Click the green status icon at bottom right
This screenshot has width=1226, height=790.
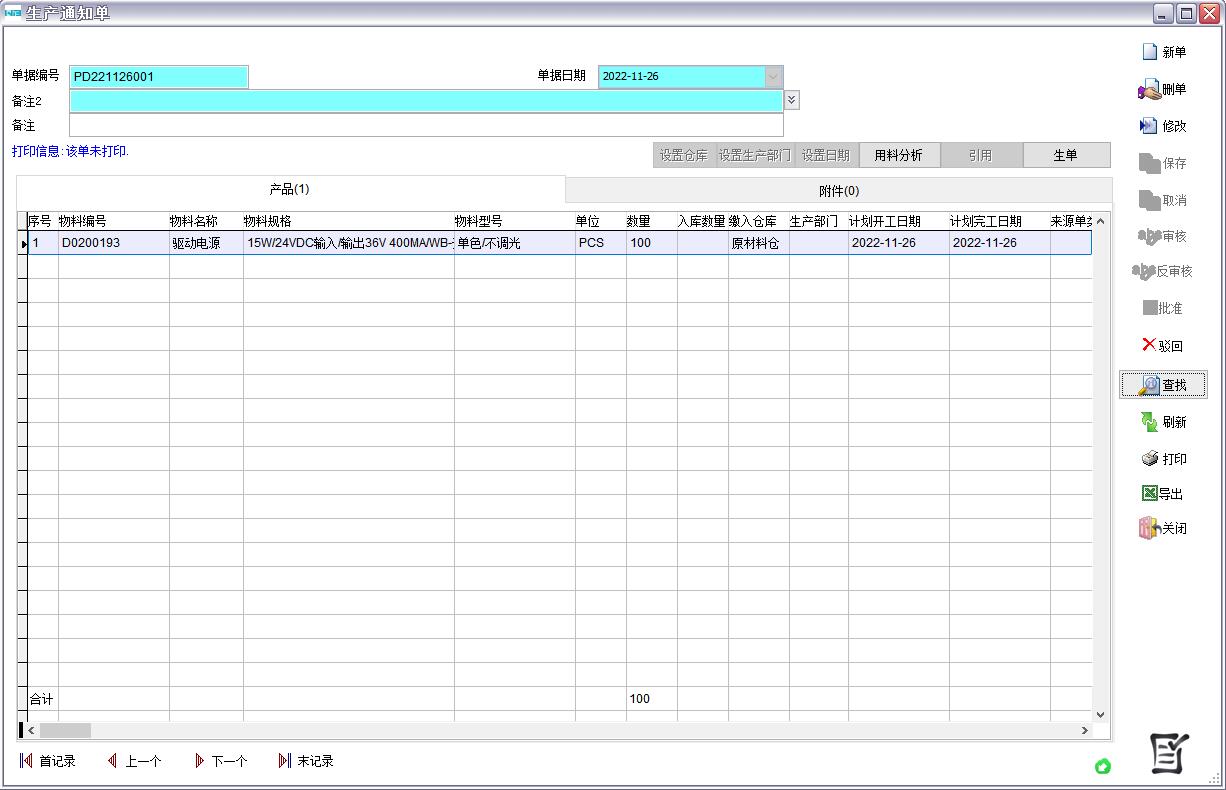click(1103, 766)
